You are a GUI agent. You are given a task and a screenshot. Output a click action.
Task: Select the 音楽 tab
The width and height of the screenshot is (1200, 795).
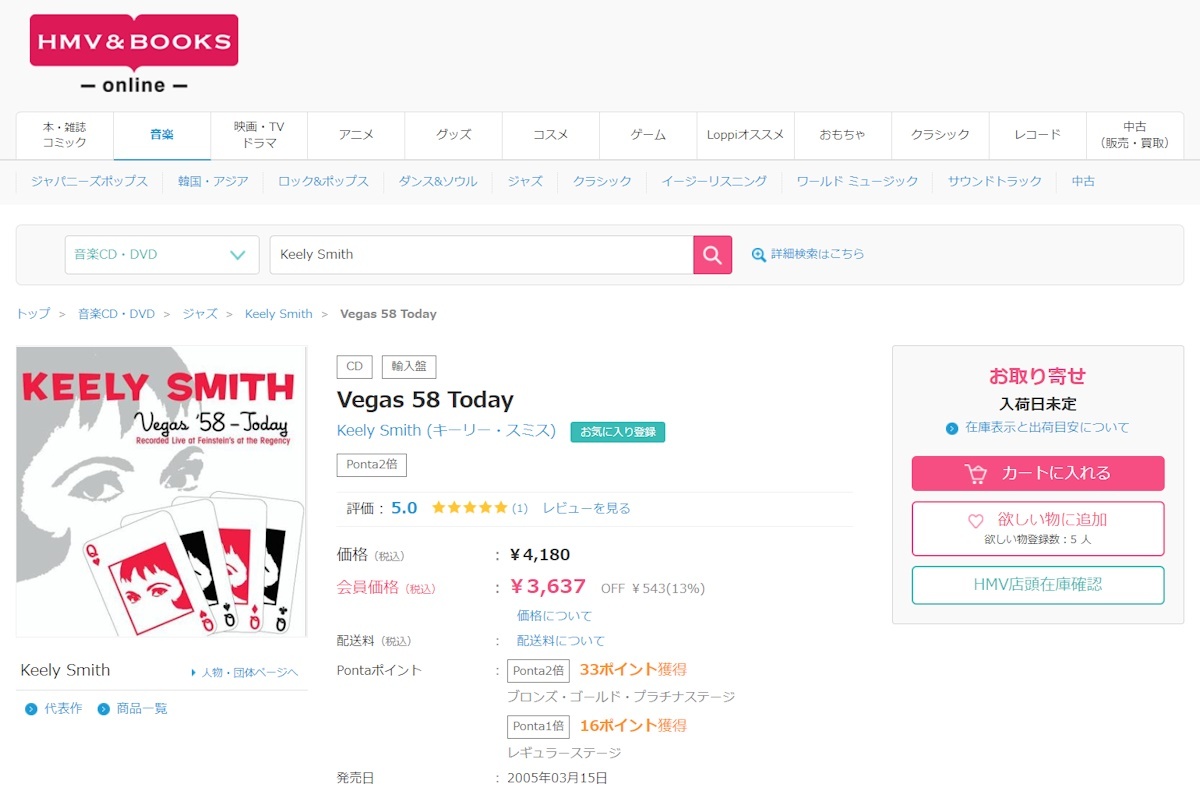click(162, 135)
